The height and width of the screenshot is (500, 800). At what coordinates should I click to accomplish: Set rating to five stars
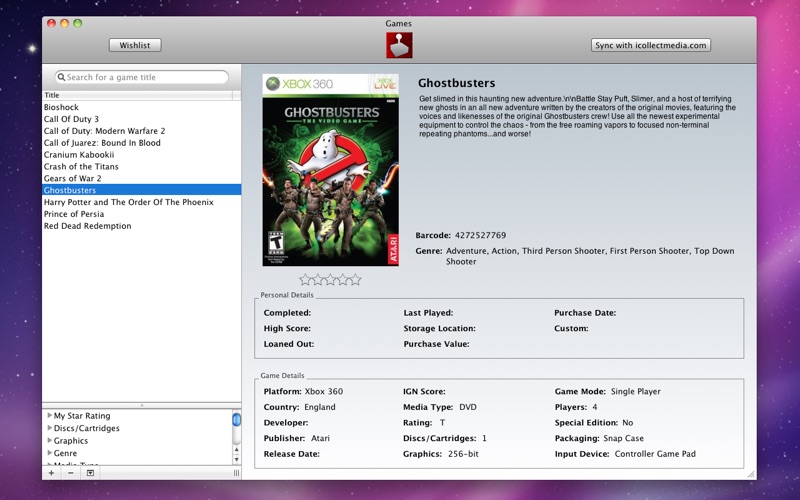(x=355, y=279)
